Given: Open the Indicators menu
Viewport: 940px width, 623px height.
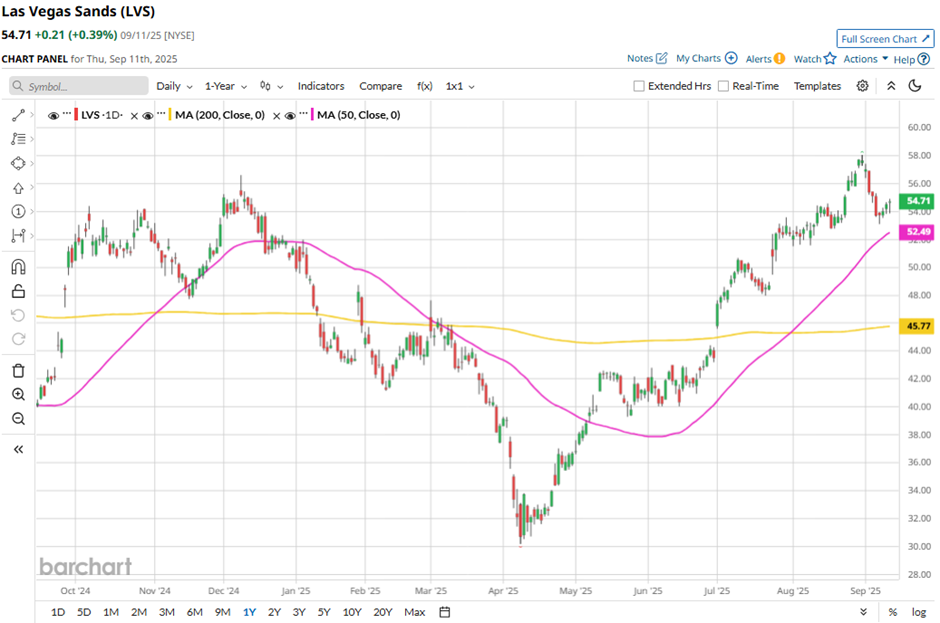Looking at the screenshot, I should click(x=321, y=86).
